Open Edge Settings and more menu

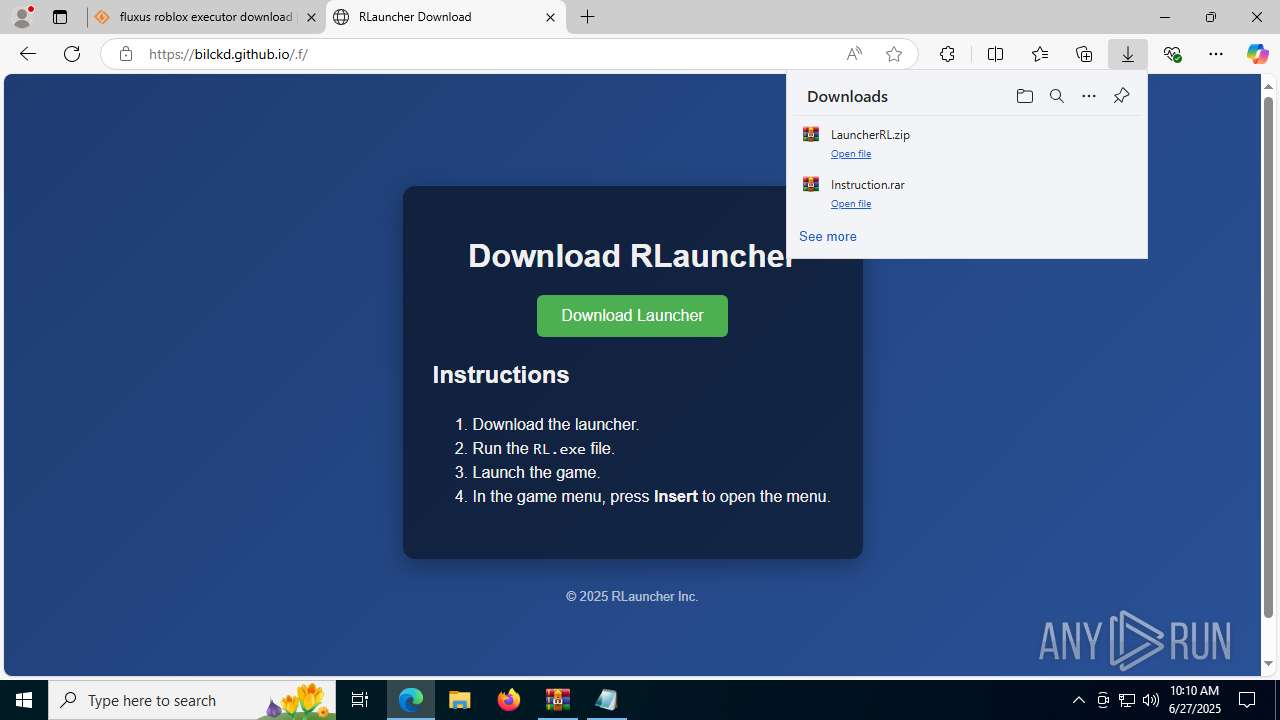(1216, 54)
